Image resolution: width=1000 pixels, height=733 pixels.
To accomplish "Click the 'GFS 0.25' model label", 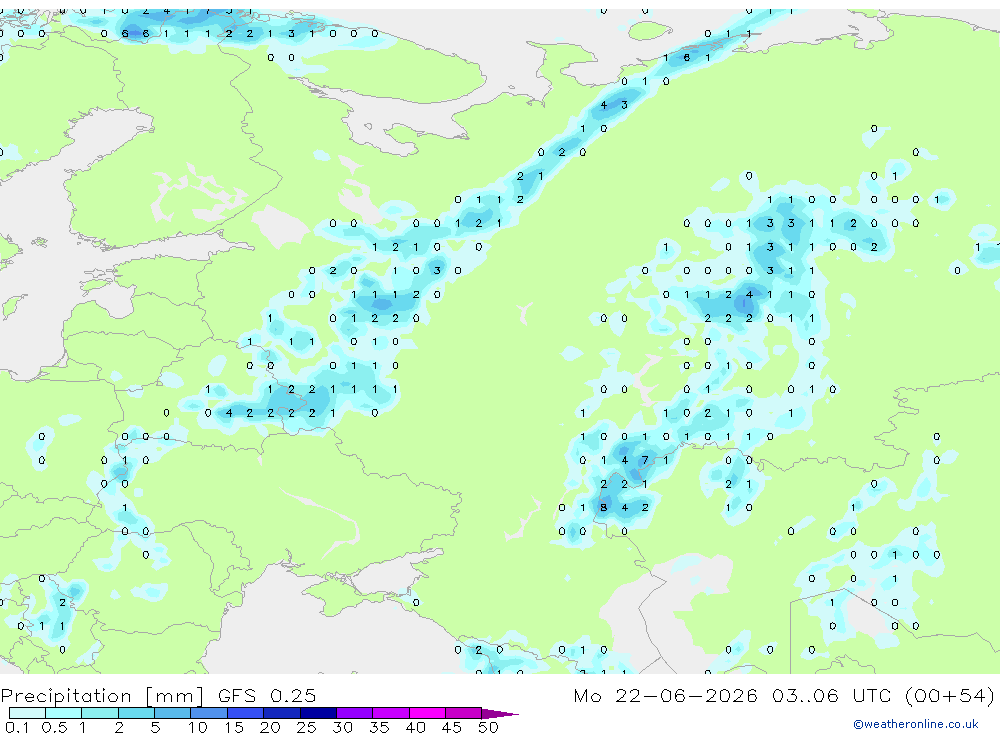I will click(x=267, y=695).
